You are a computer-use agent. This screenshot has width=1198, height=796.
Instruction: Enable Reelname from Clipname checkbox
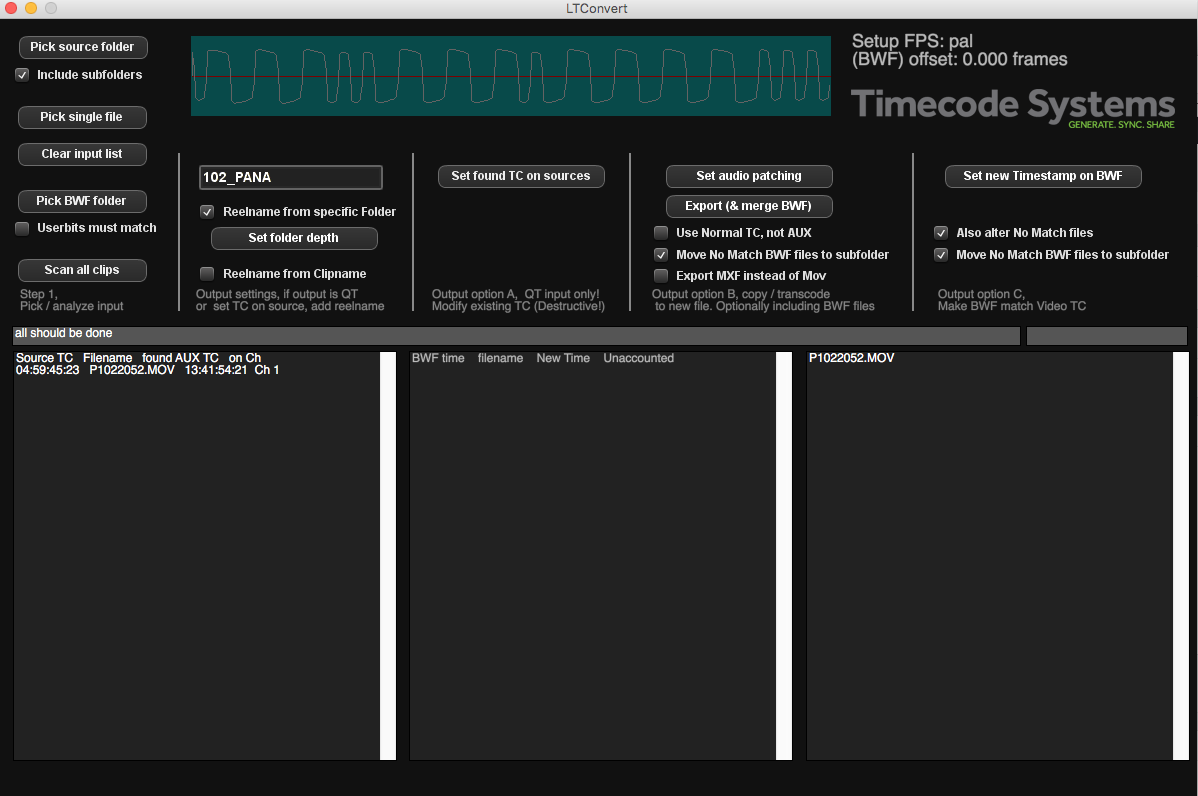[x=207, y=274]
